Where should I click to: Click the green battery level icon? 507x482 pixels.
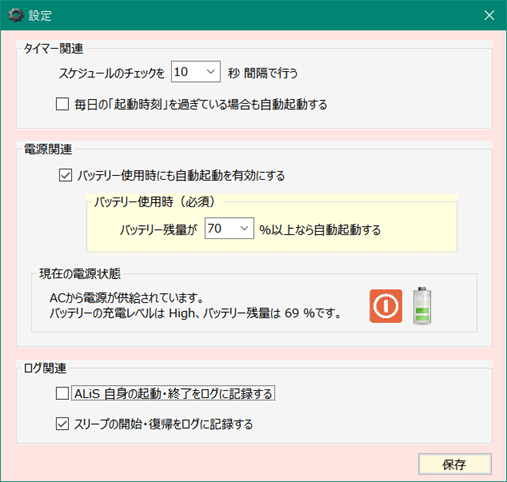[x=422, y=305]
